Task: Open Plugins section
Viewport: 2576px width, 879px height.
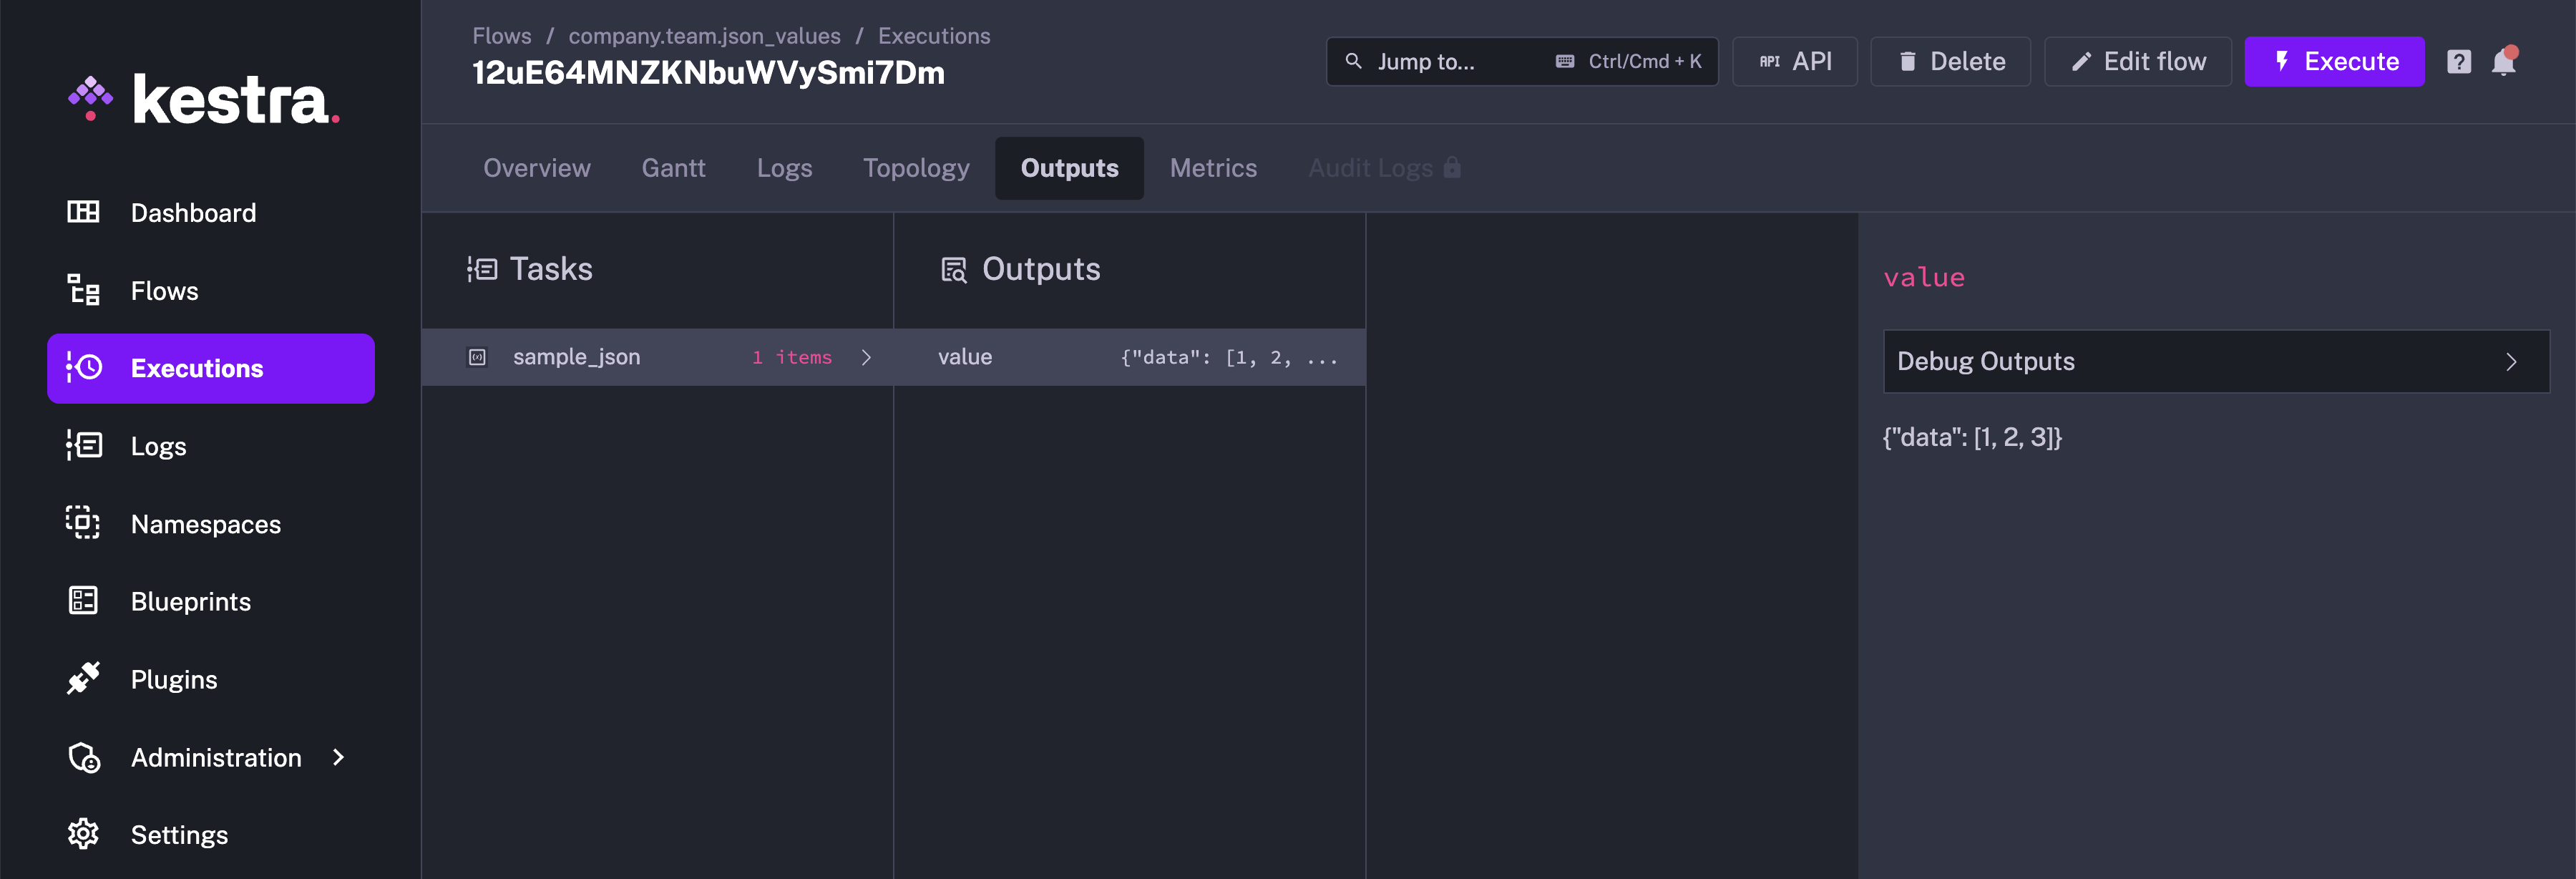Action: (174, 677)
